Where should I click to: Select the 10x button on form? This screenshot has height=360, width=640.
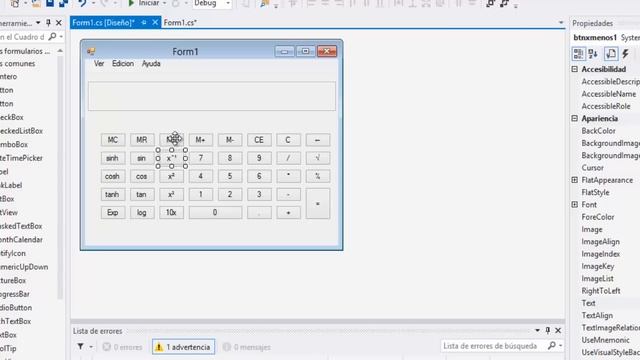pyautogui.click(x=171, y=212)
